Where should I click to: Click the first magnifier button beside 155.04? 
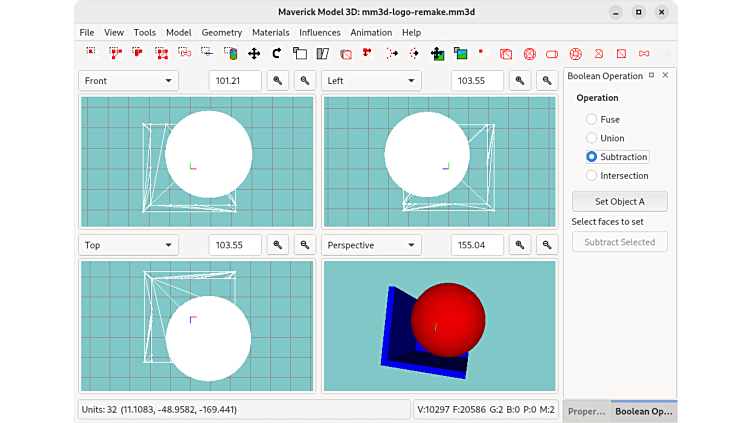(520, 245)
